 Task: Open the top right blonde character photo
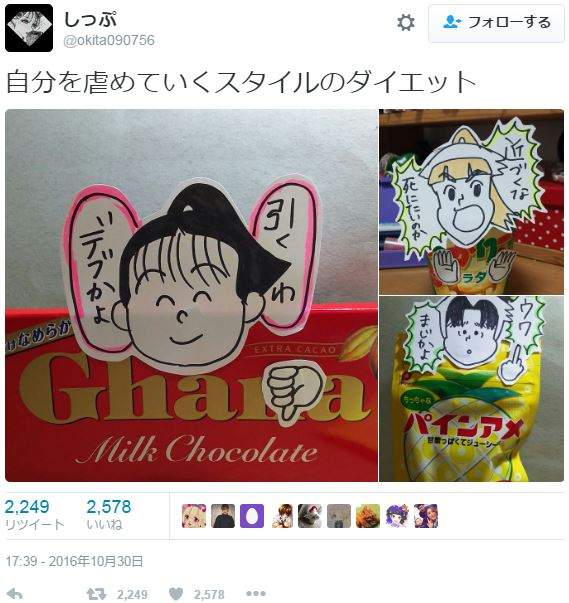[471, 202]
